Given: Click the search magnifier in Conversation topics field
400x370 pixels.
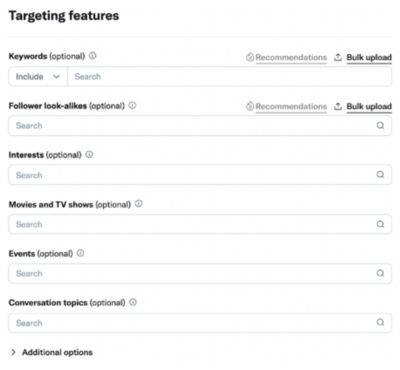Looking at the screenshot, I should [x=380, y=322].
